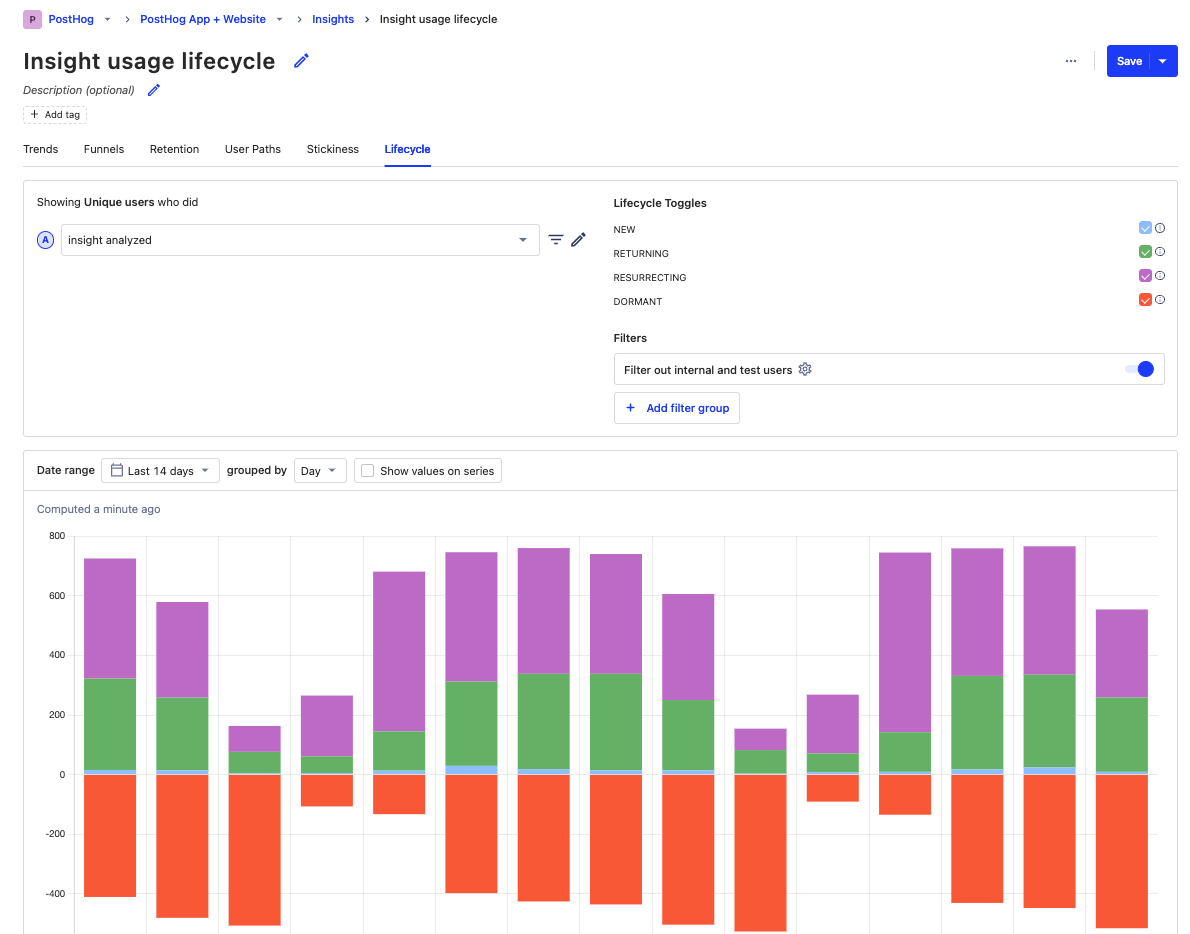Click the pencil icon beside the insight title

coord(301,61)
